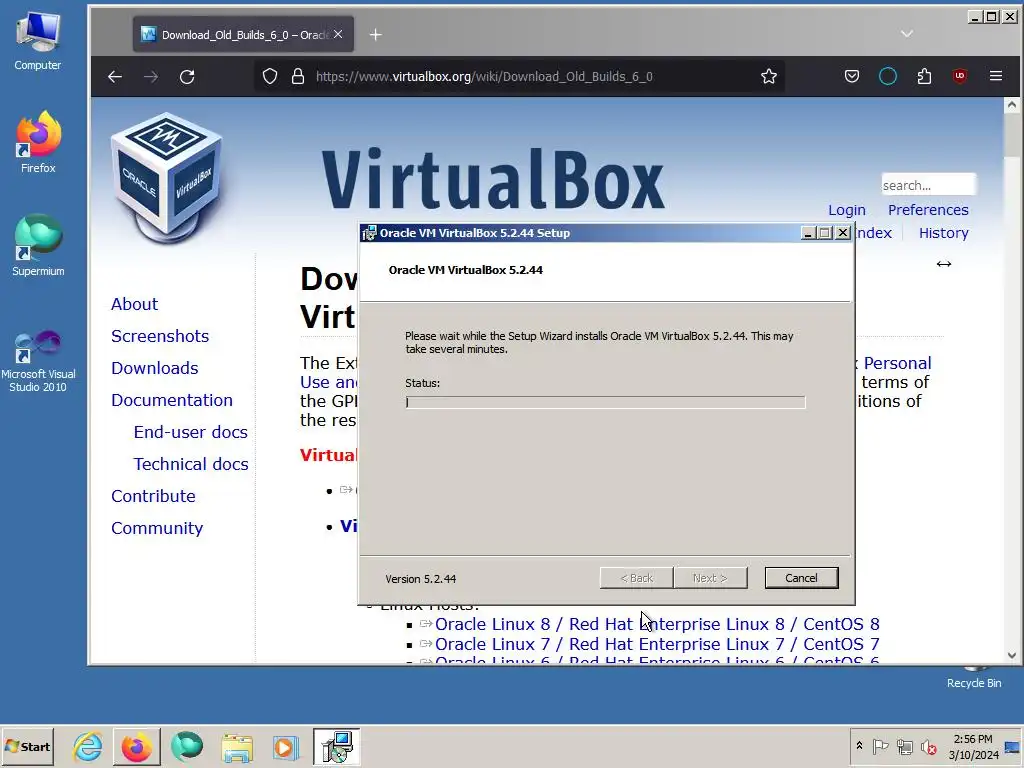Open Internet Explorer in taskbar

click(87, 746)
